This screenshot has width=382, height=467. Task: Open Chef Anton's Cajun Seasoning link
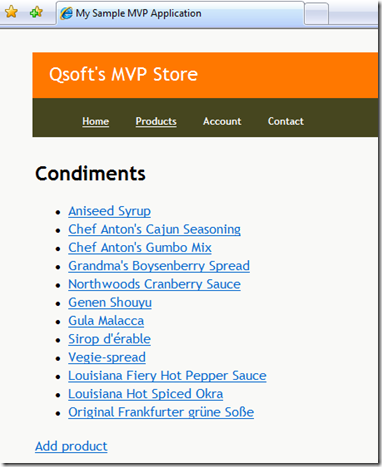(154, 229)
